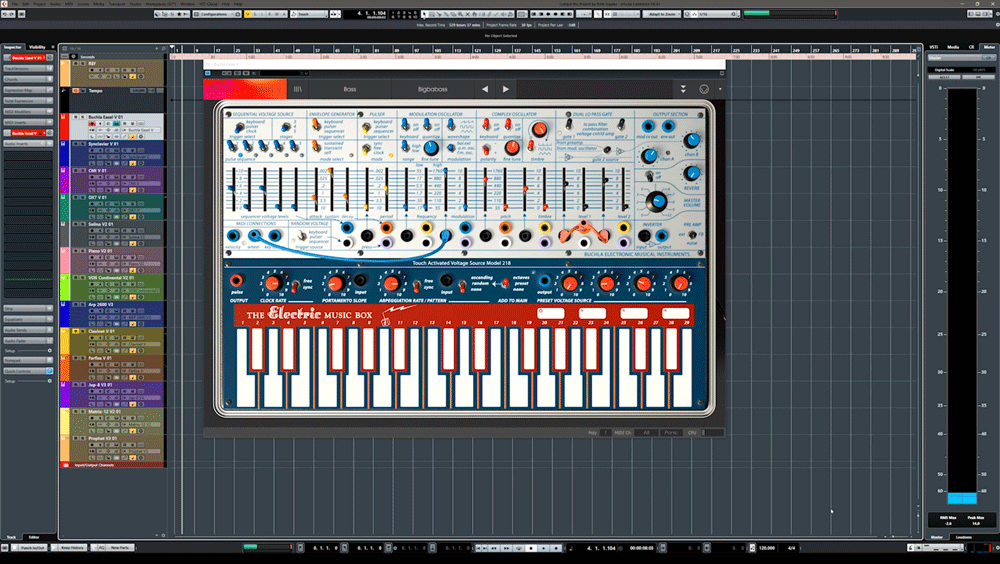The width and height of the screenshot is (1000, 564).
Task: Open the preset library browser icon
Action: tap(299, 89)
